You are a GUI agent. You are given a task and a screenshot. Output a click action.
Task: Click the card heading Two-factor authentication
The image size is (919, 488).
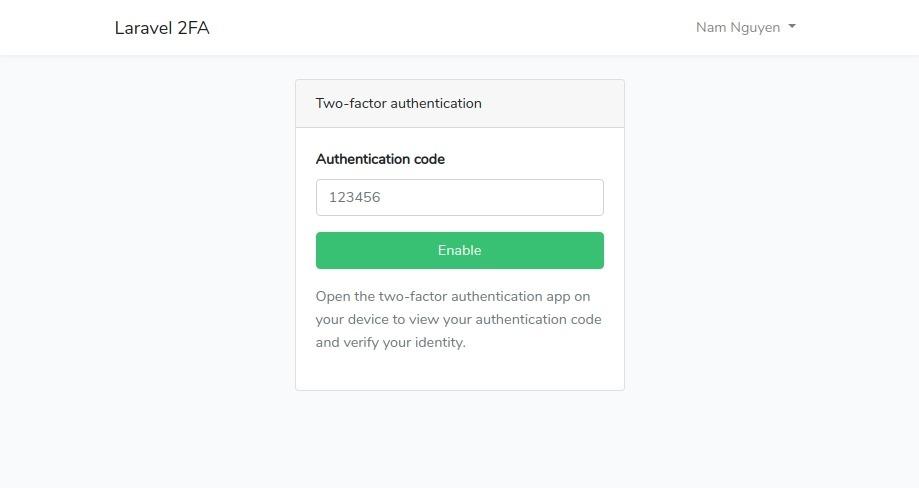(398, 103)
